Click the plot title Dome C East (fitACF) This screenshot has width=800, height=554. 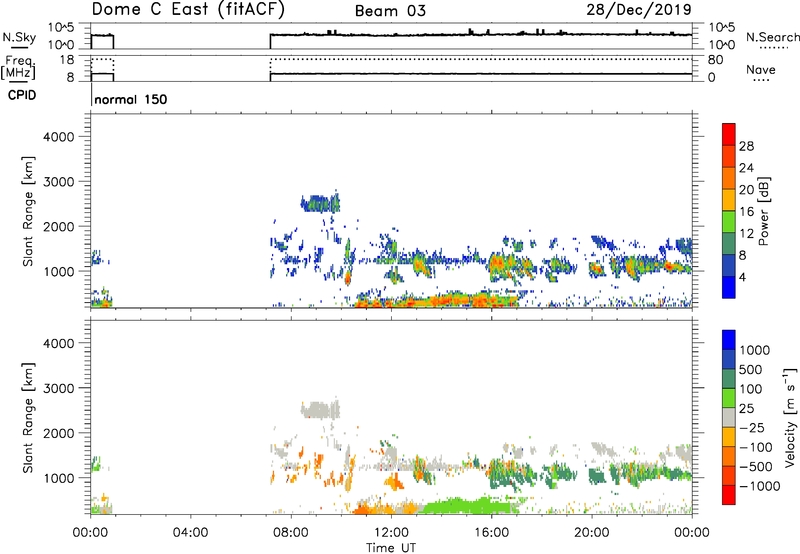188,10
